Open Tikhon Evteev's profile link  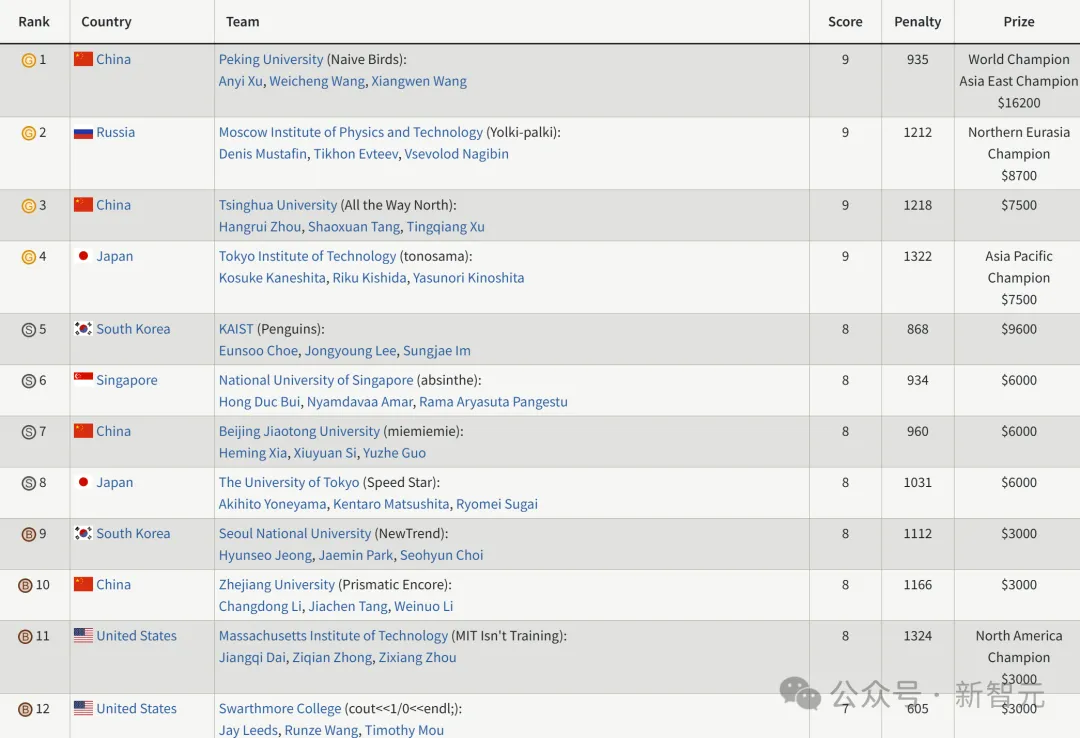(356, 154)
